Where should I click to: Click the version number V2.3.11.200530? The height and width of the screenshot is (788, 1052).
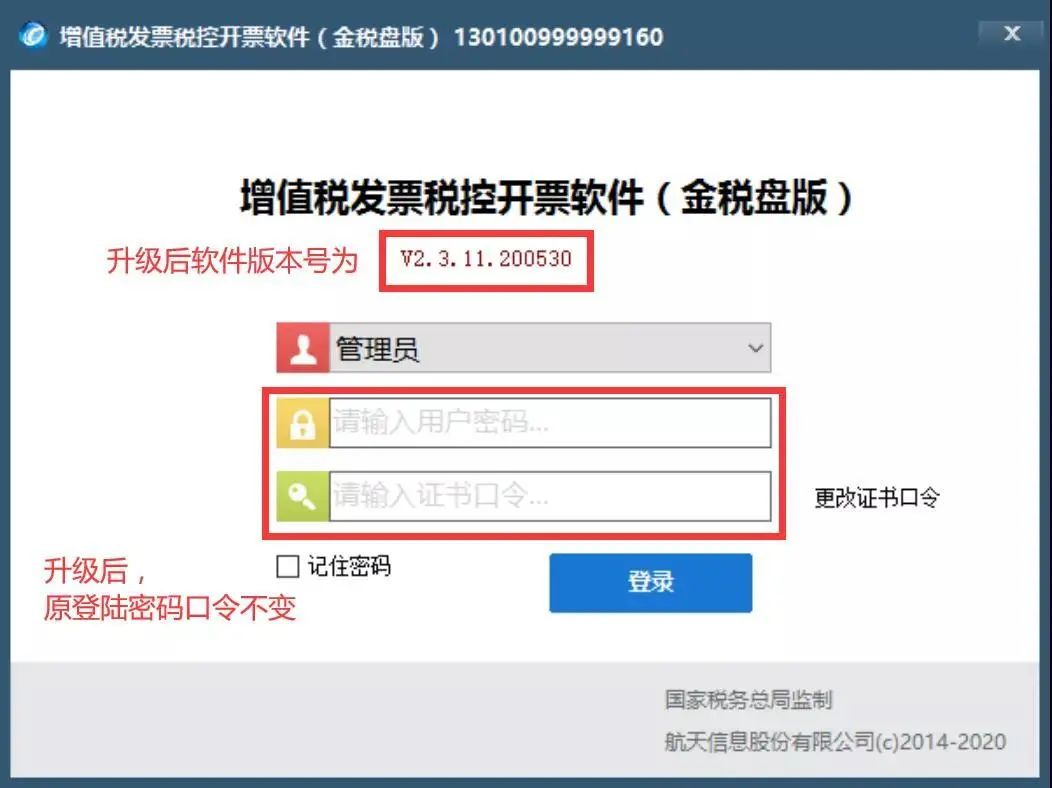(x=486, y=259)
